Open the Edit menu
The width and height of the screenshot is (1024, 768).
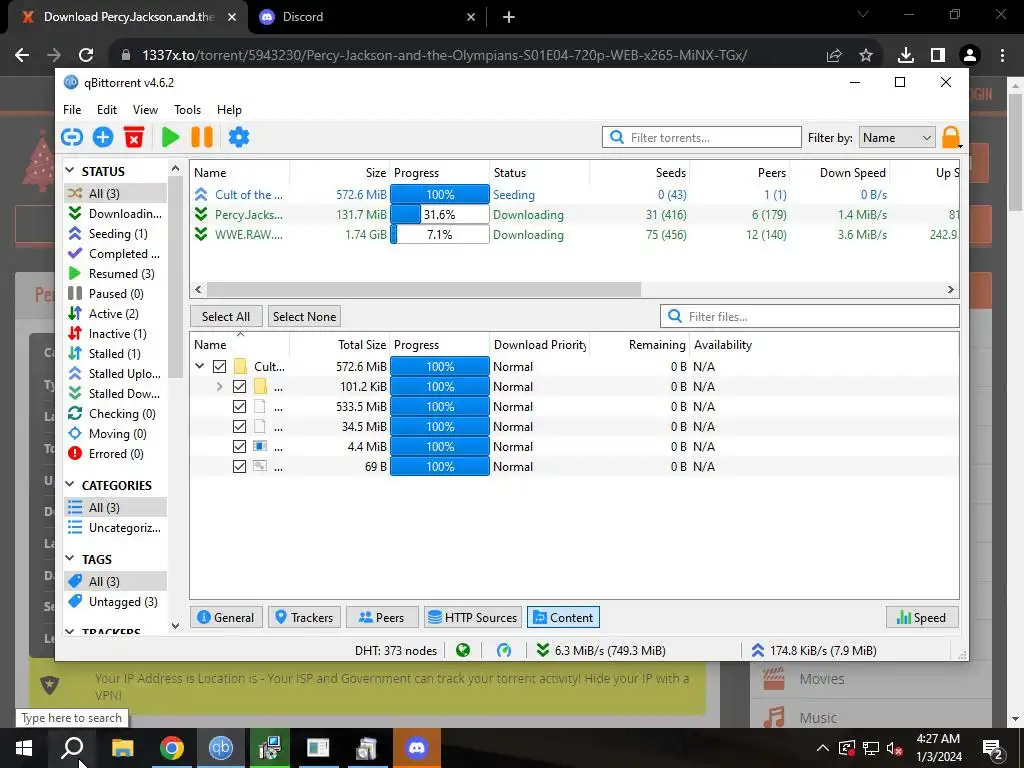(106, 110)
